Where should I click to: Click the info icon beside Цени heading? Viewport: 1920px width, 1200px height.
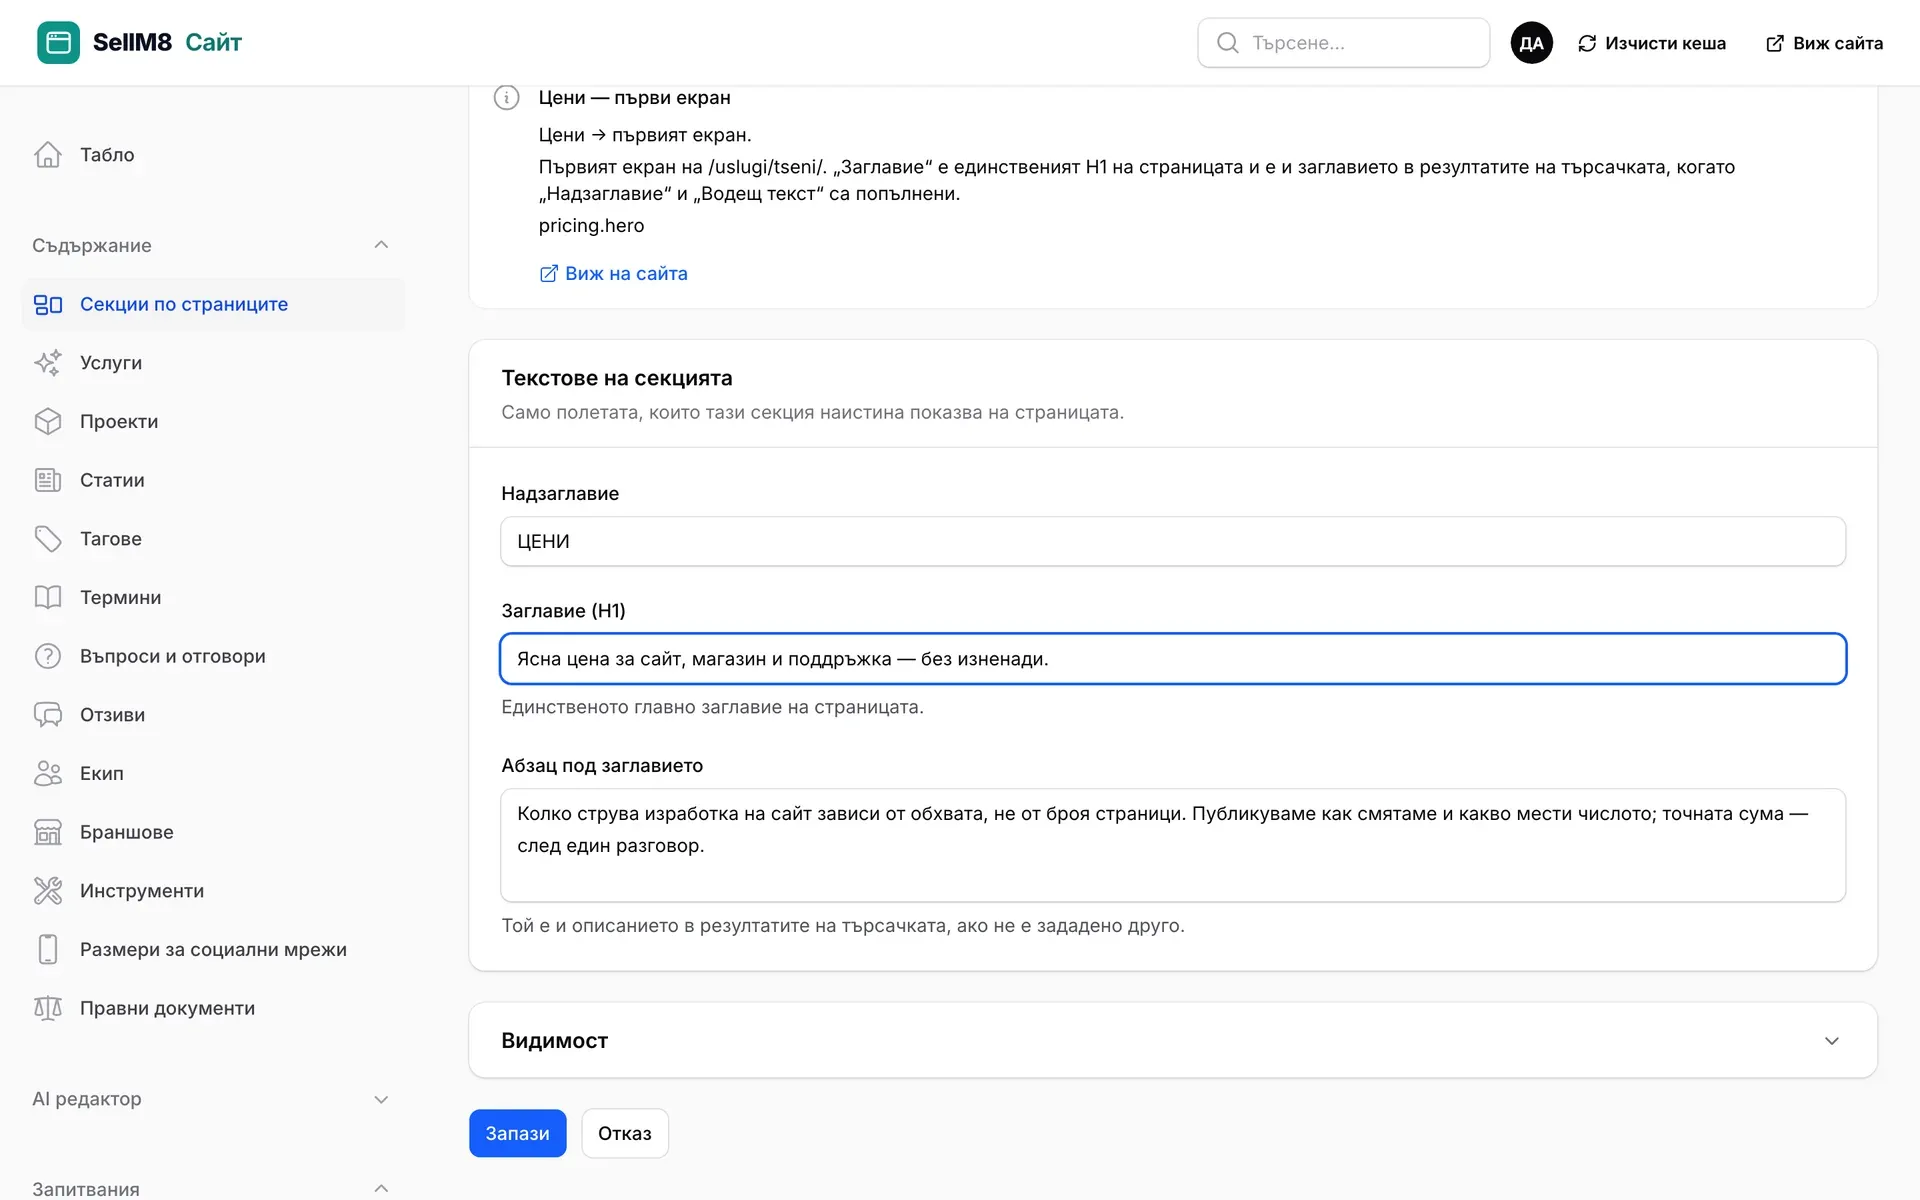(x=506, y=97)
